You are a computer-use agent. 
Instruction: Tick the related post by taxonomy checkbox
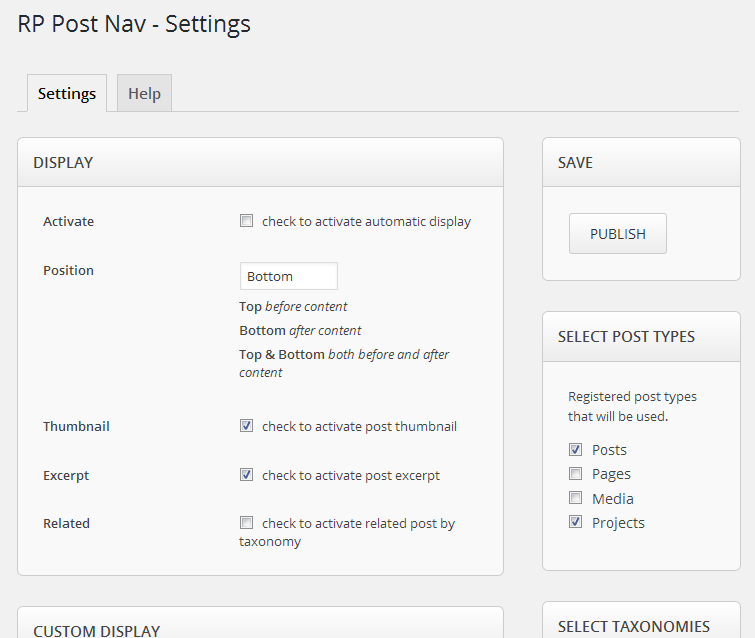247,523
